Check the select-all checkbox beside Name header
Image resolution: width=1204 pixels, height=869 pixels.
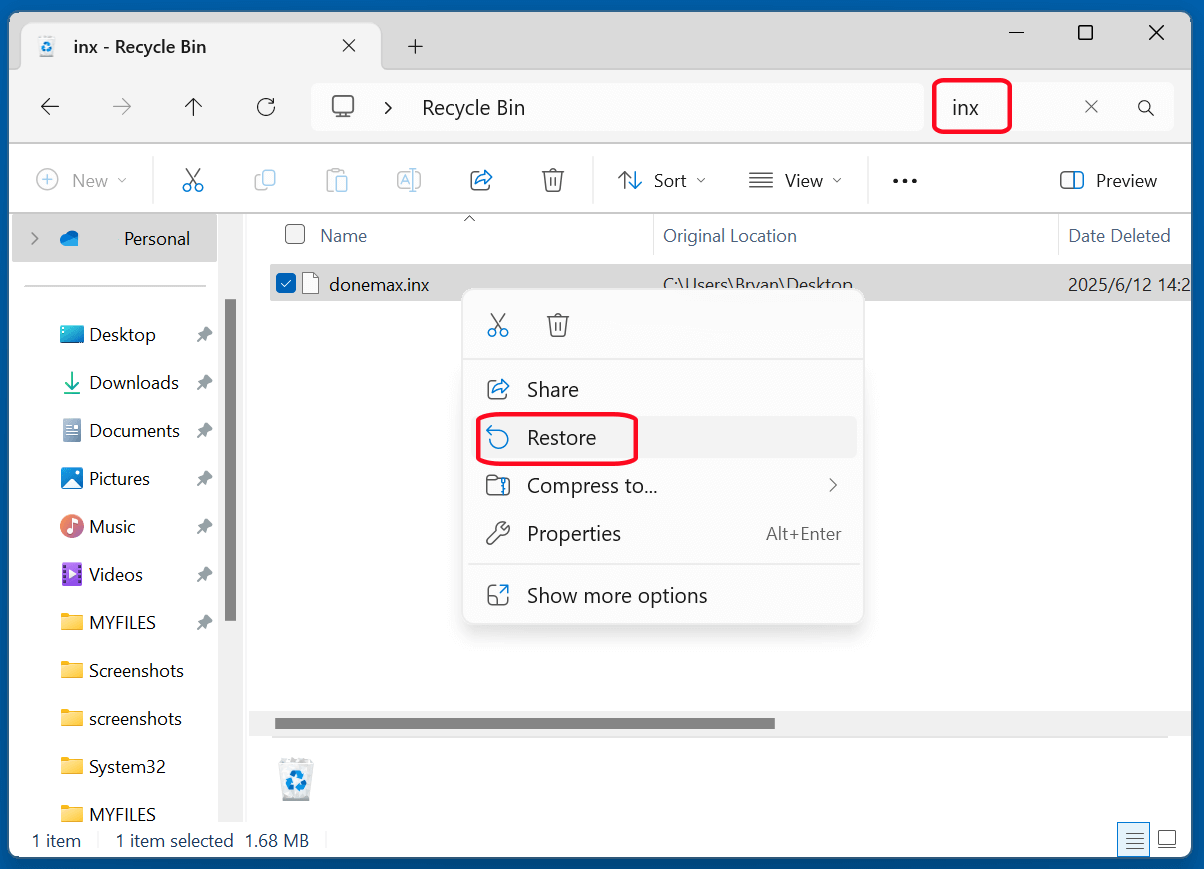coord(295,233)
